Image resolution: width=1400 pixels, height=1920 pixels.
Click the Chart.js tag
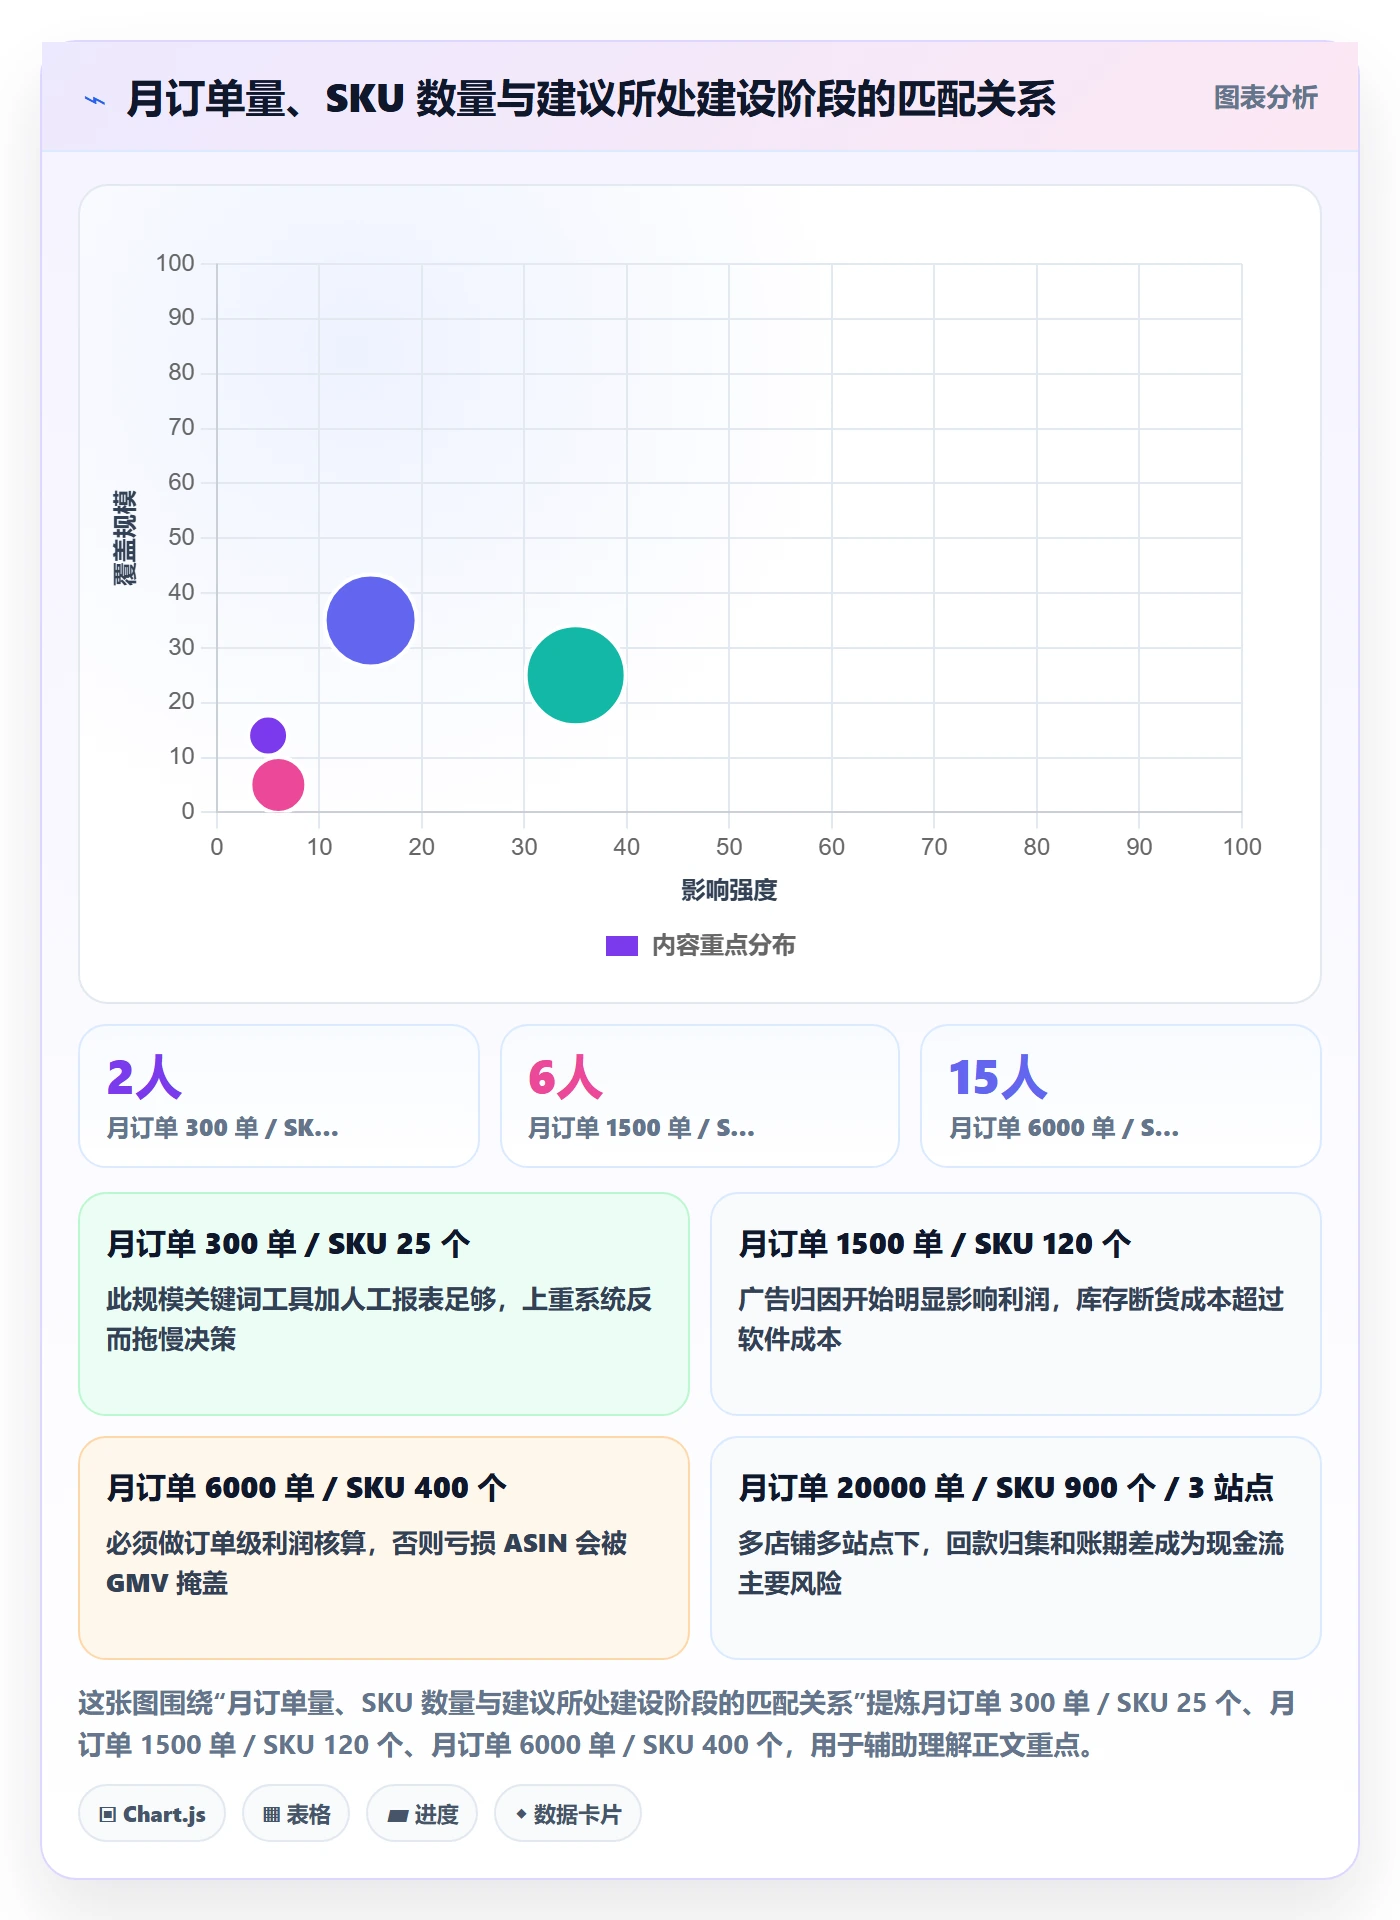pos(152,1814)
